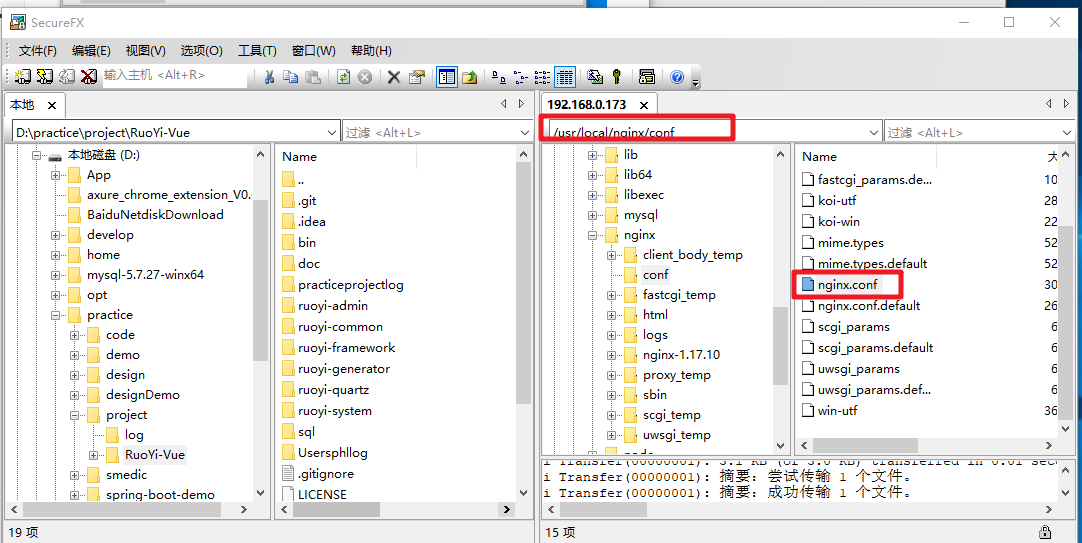This screenshot has width=1082, height=543.
Task: Open the 工具(T) menu
Action: (257, 50)
